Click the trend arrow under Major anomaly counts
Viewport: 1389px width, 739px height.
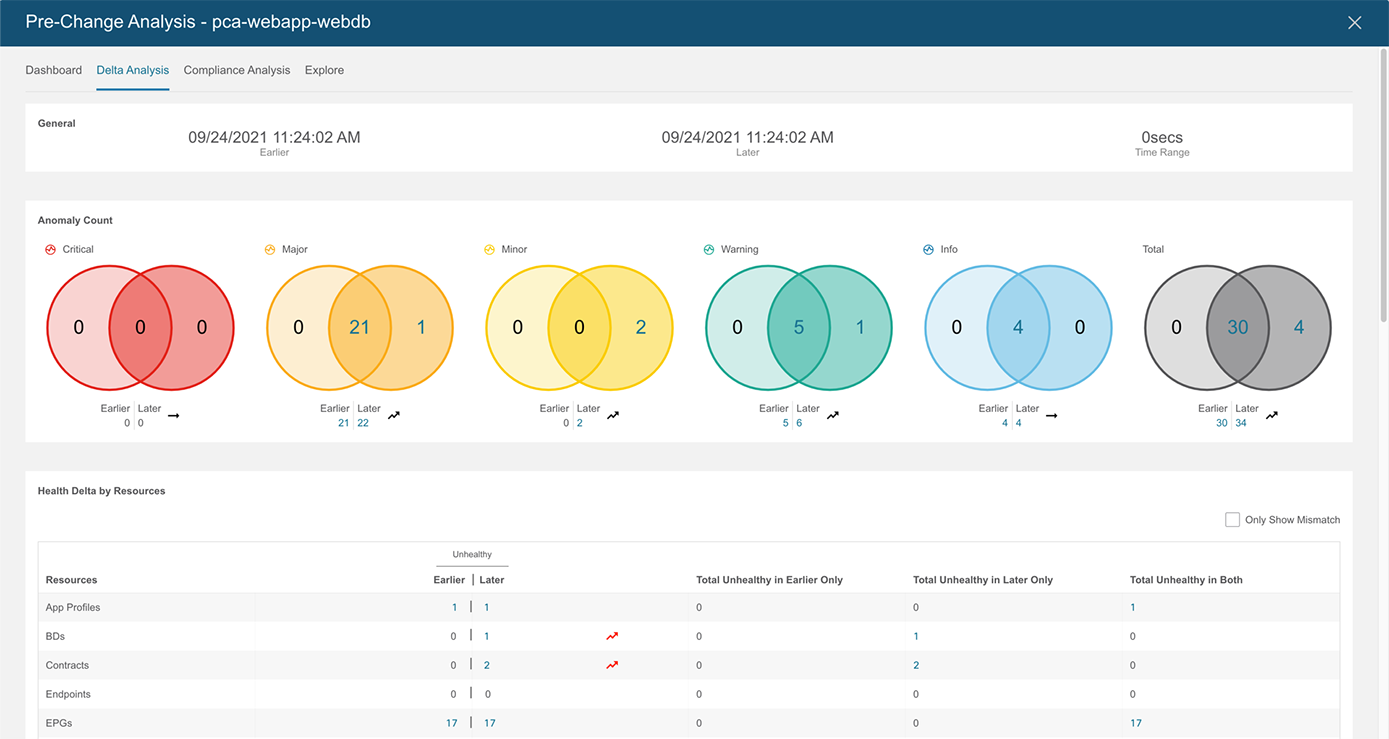pos(394,413)
